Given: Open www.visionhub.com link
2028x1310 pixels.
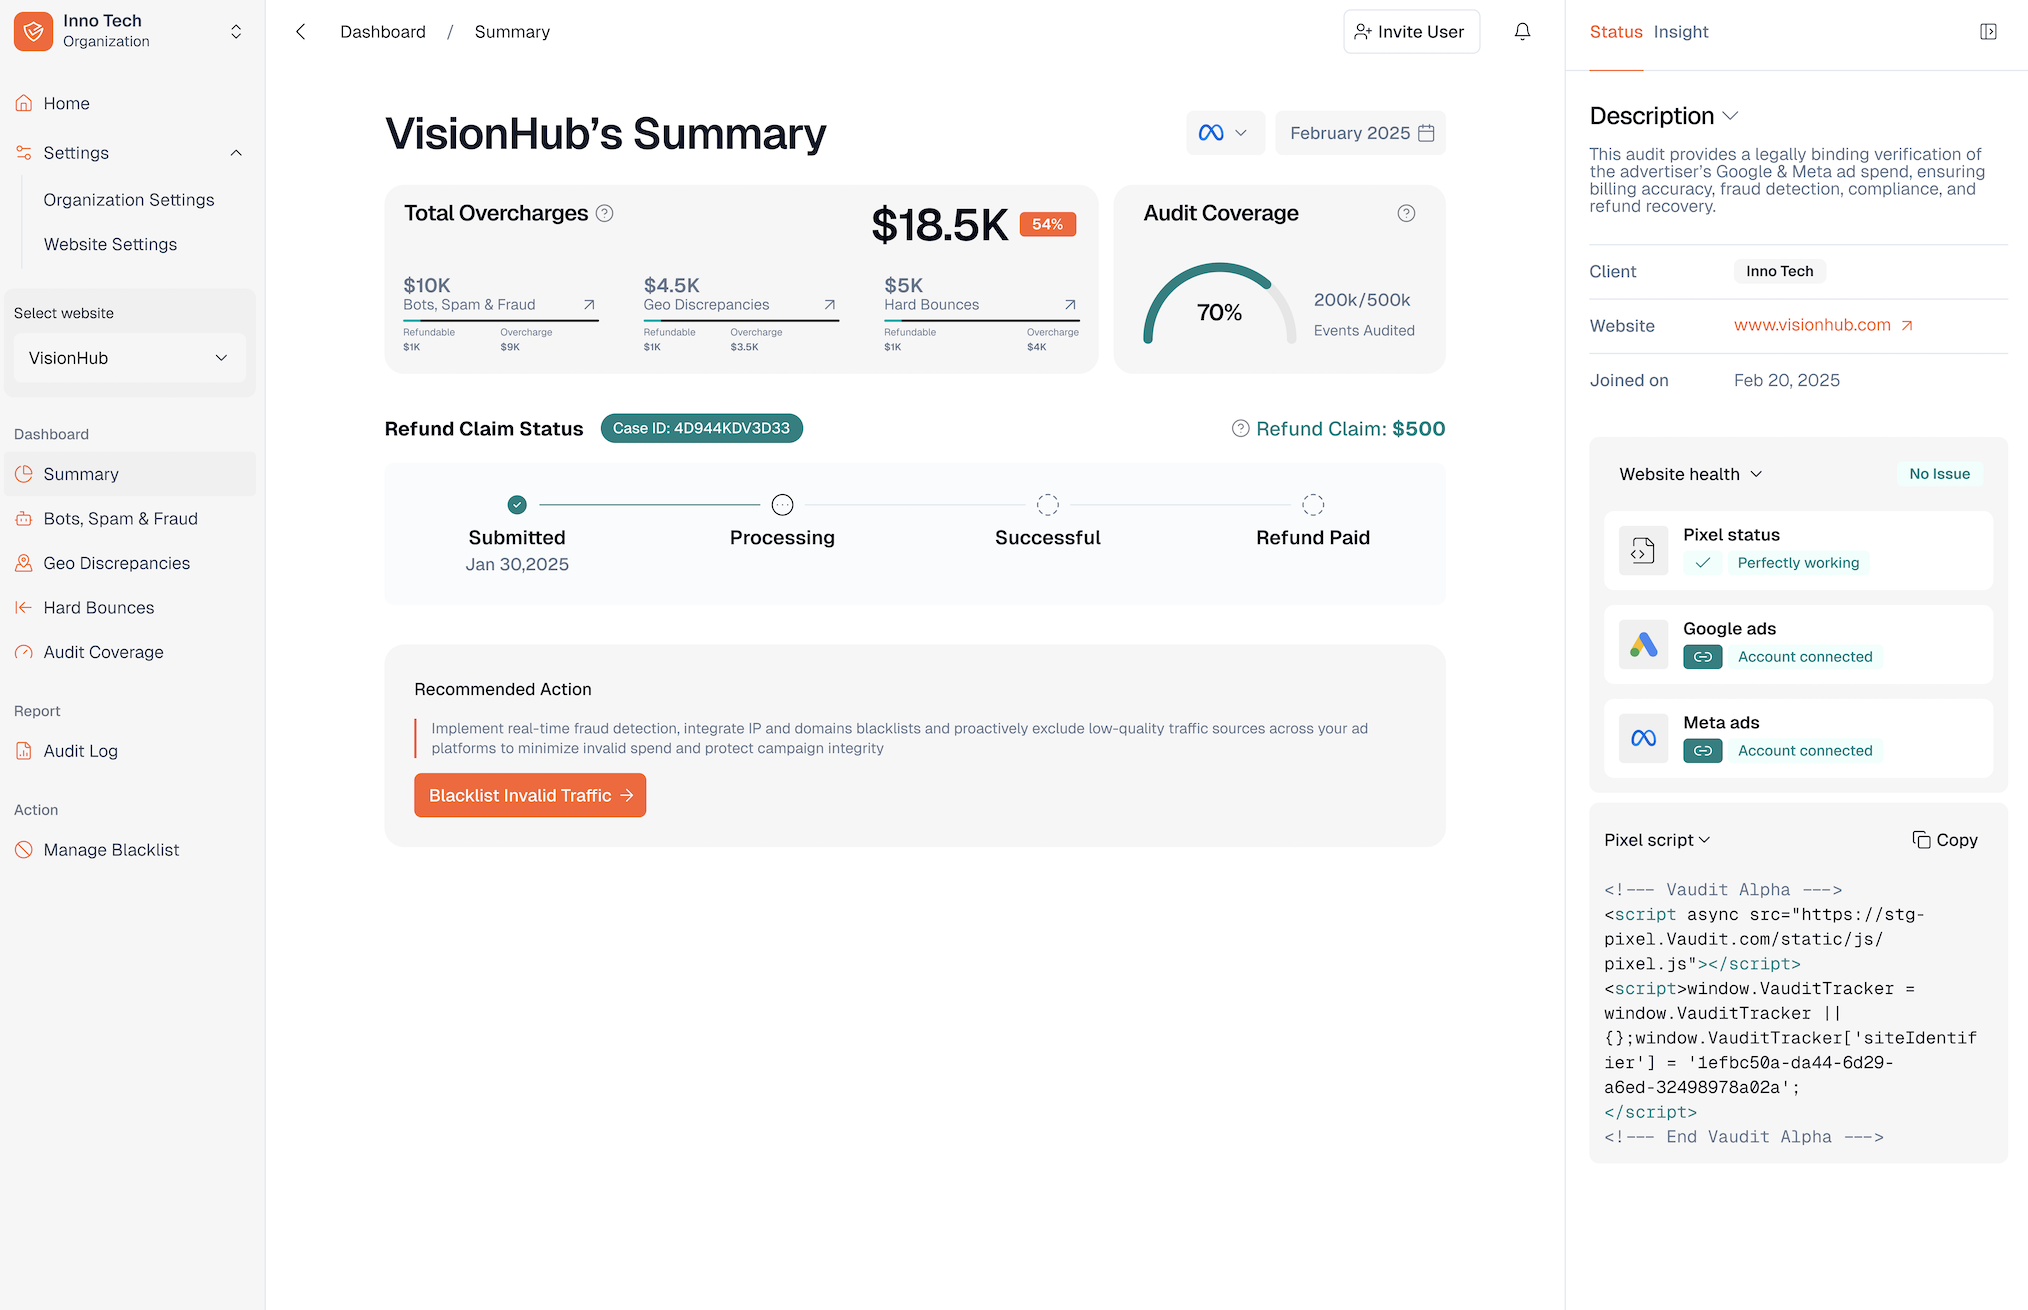Looking at the screenshot, I should pyautogui.click(x=1812, y=325).
